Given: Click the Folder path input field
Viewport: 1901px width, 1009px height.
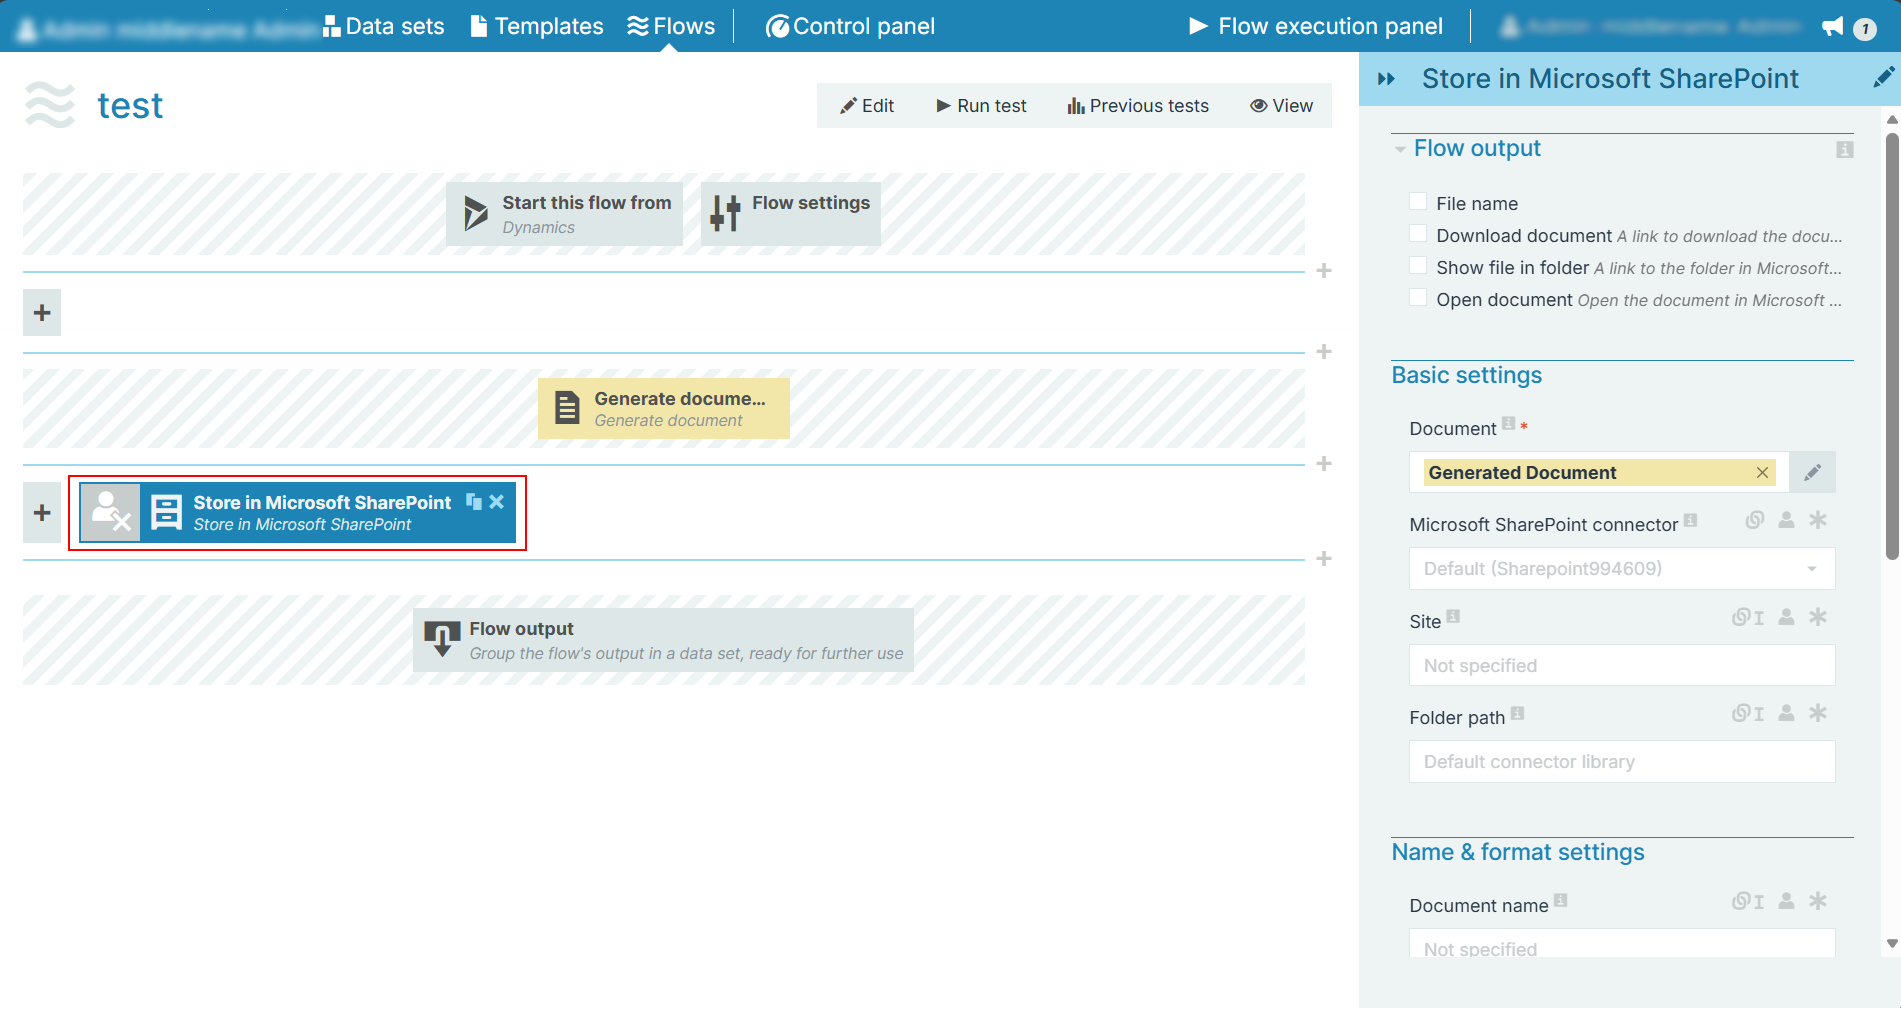Looking at the screenshot, I should [1622, 762].
